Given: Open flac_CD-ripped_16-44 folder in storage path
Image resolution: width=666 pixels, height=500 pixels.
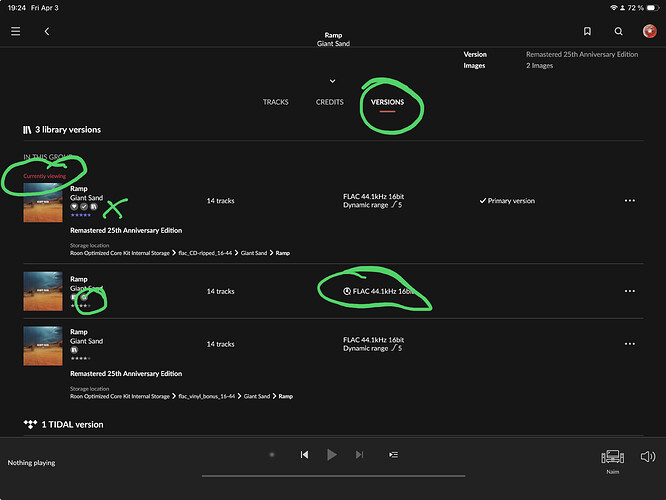Looking at the screenshot, I should tap(205, 253).
